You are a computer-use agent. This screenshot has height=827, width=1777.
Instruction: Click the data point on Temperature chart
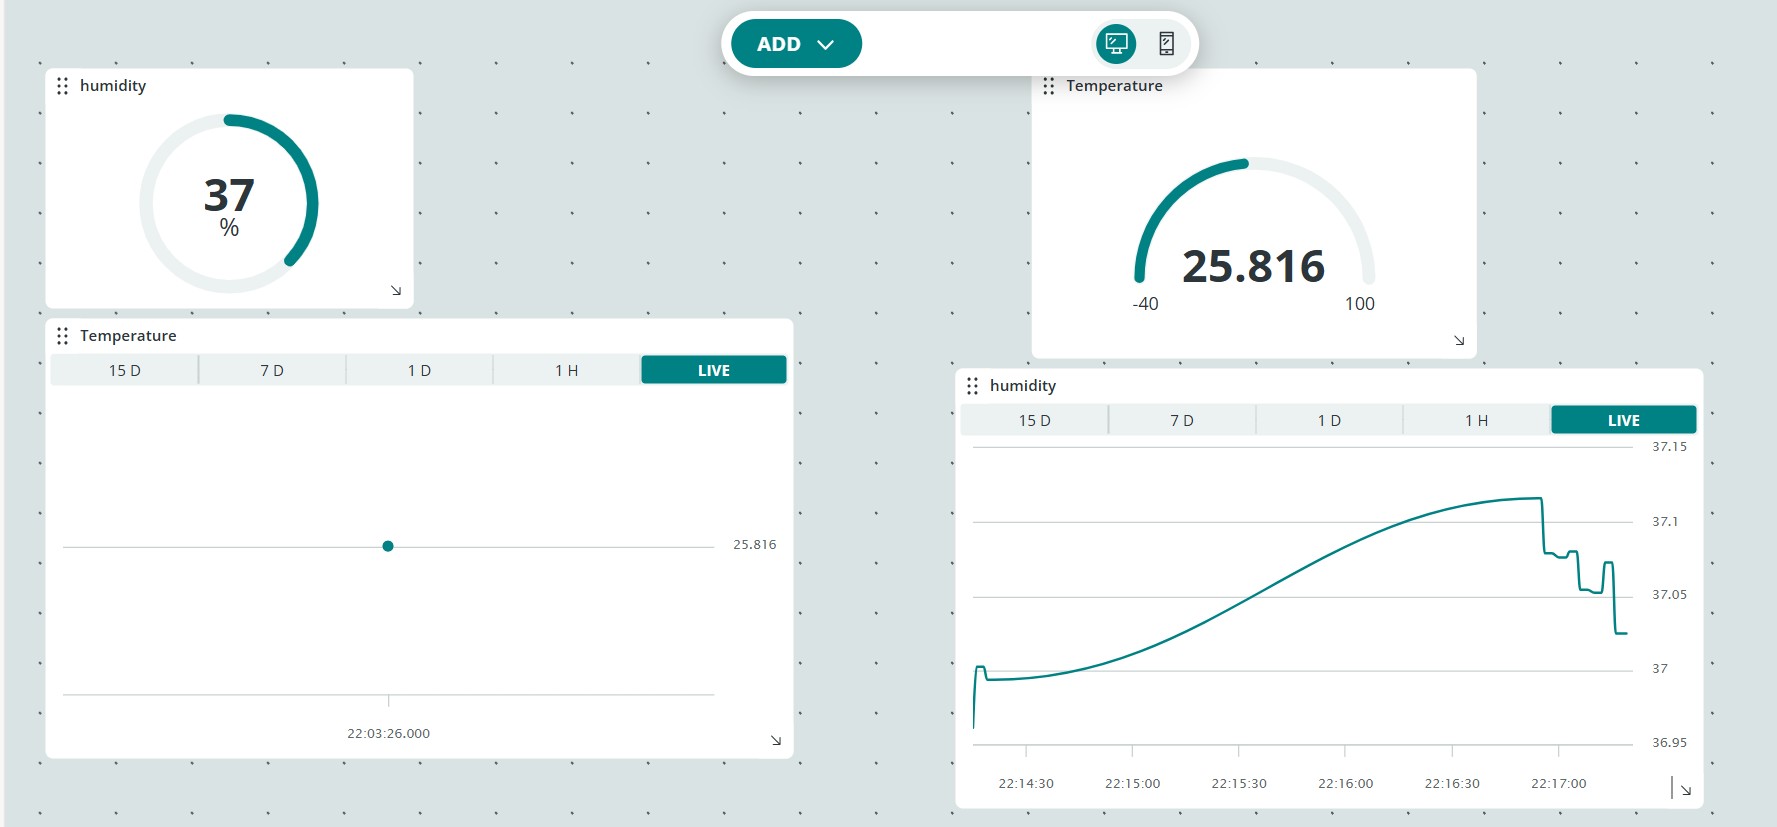pyautogui.click(x=388, y=546)
